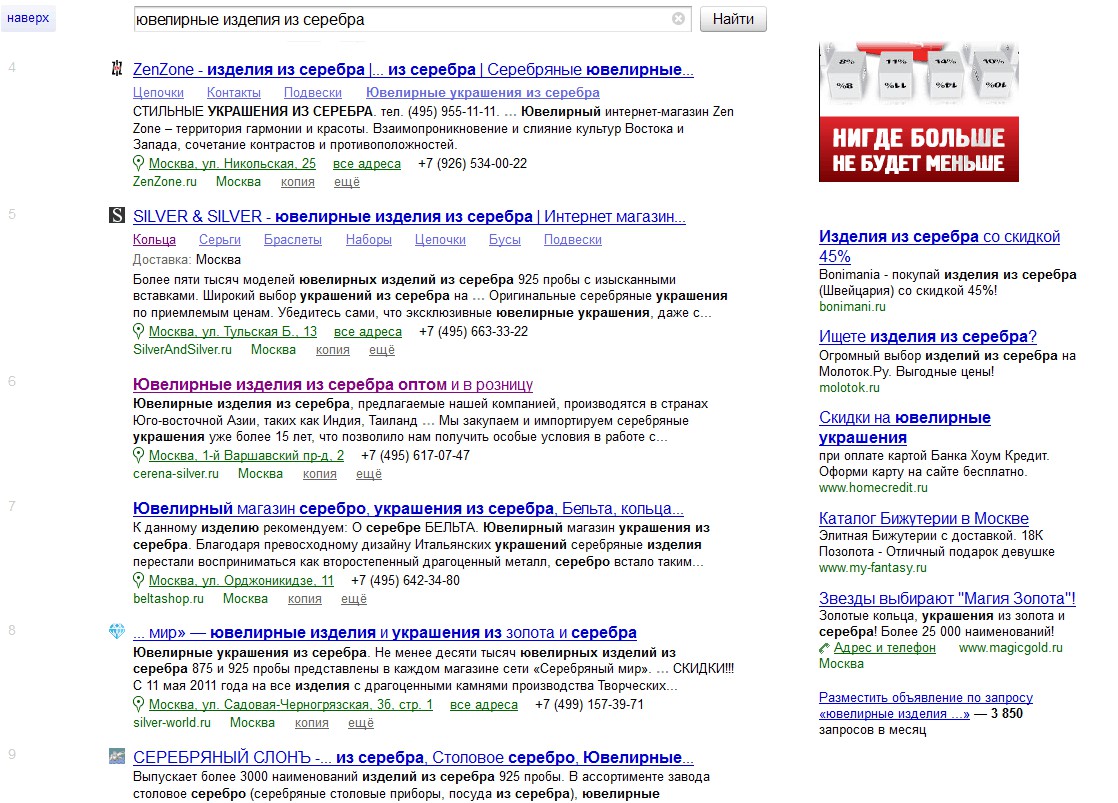Open the ZenZone result title
The image size is (1118, 803).
[x=413, y=70]
